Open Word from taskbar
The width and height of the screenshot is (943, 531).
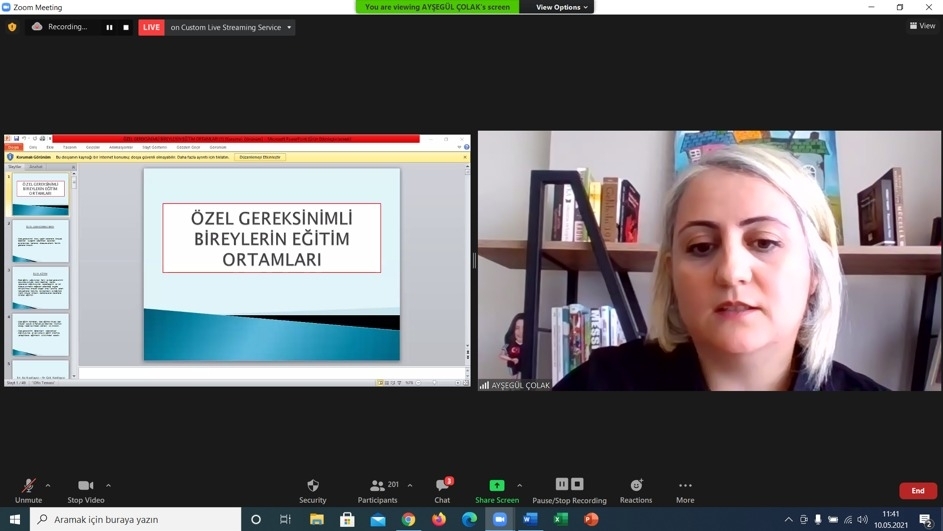coord(530,519)
